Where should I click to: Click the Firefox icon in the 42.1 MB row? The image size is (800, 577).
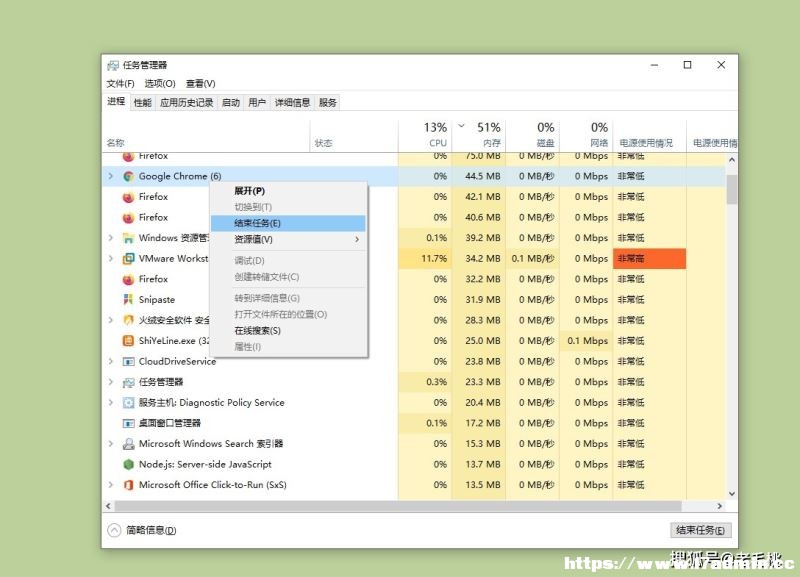click(129, 196)
